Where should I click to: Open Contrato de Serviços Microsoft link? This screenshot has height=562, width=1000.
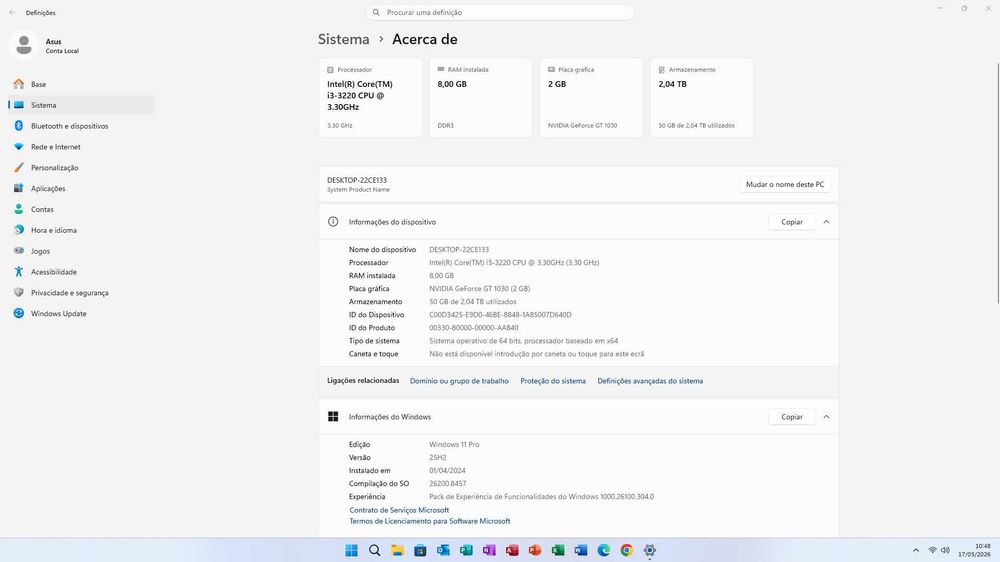(399, 510)
